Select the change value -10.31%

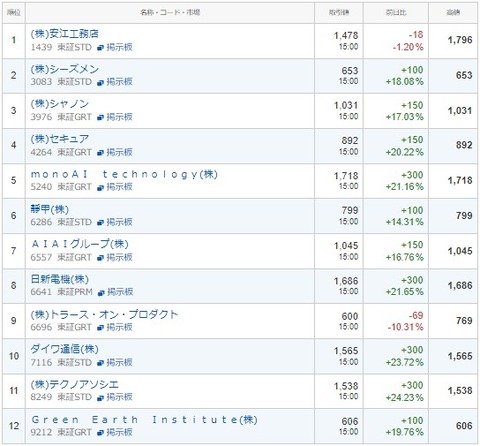(406, 327)
